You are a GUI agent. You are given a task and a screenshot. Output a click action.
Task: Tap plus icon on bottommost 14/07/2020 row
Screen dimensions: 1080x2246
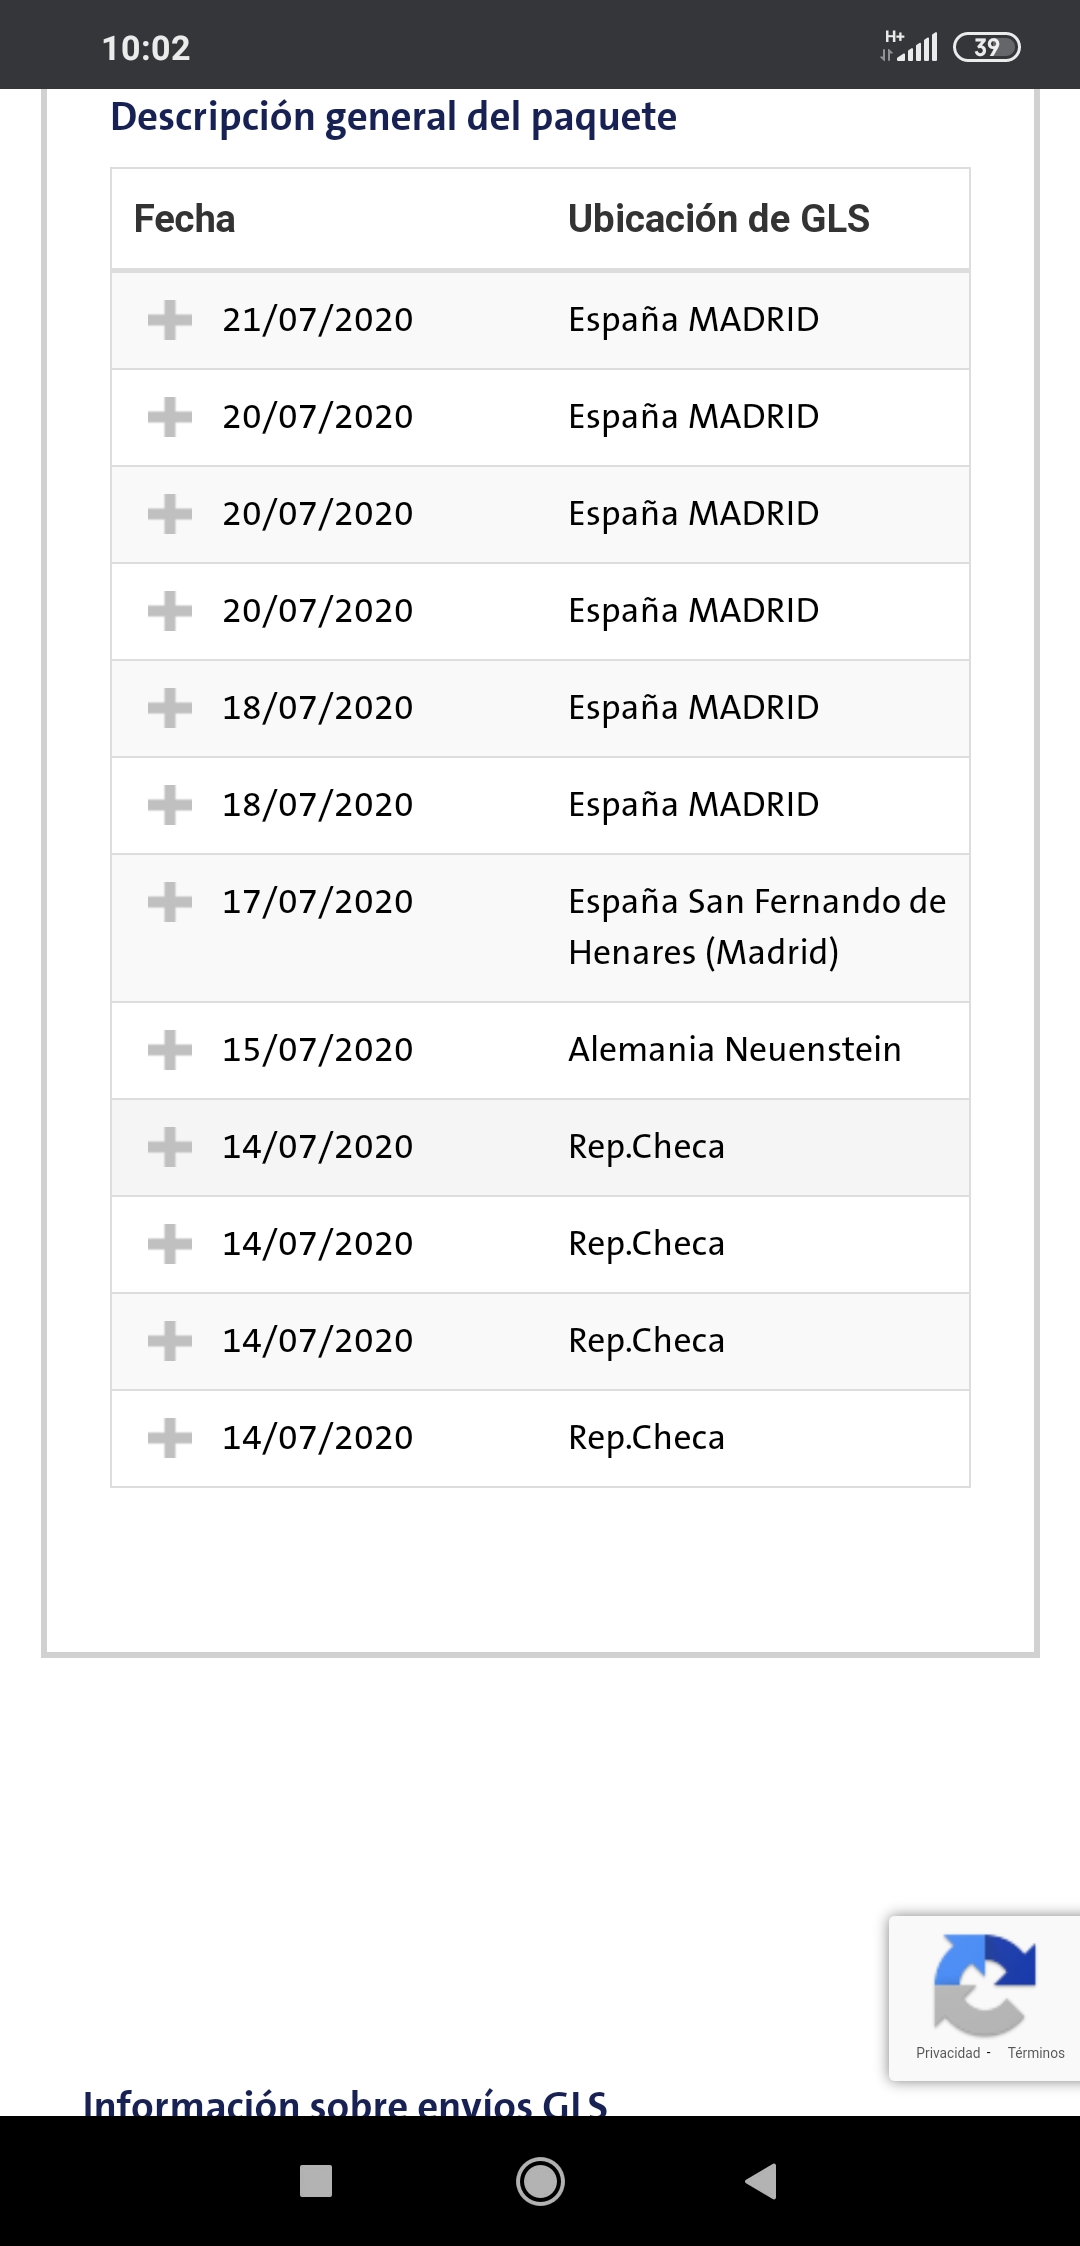tap(170, 1438)
